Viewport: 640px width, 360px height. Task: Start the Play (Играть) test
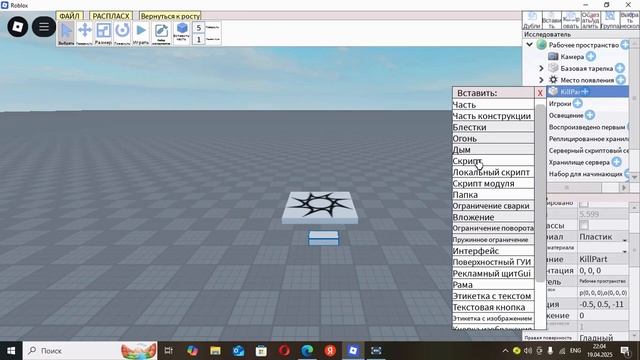click(x=141, y=33)
